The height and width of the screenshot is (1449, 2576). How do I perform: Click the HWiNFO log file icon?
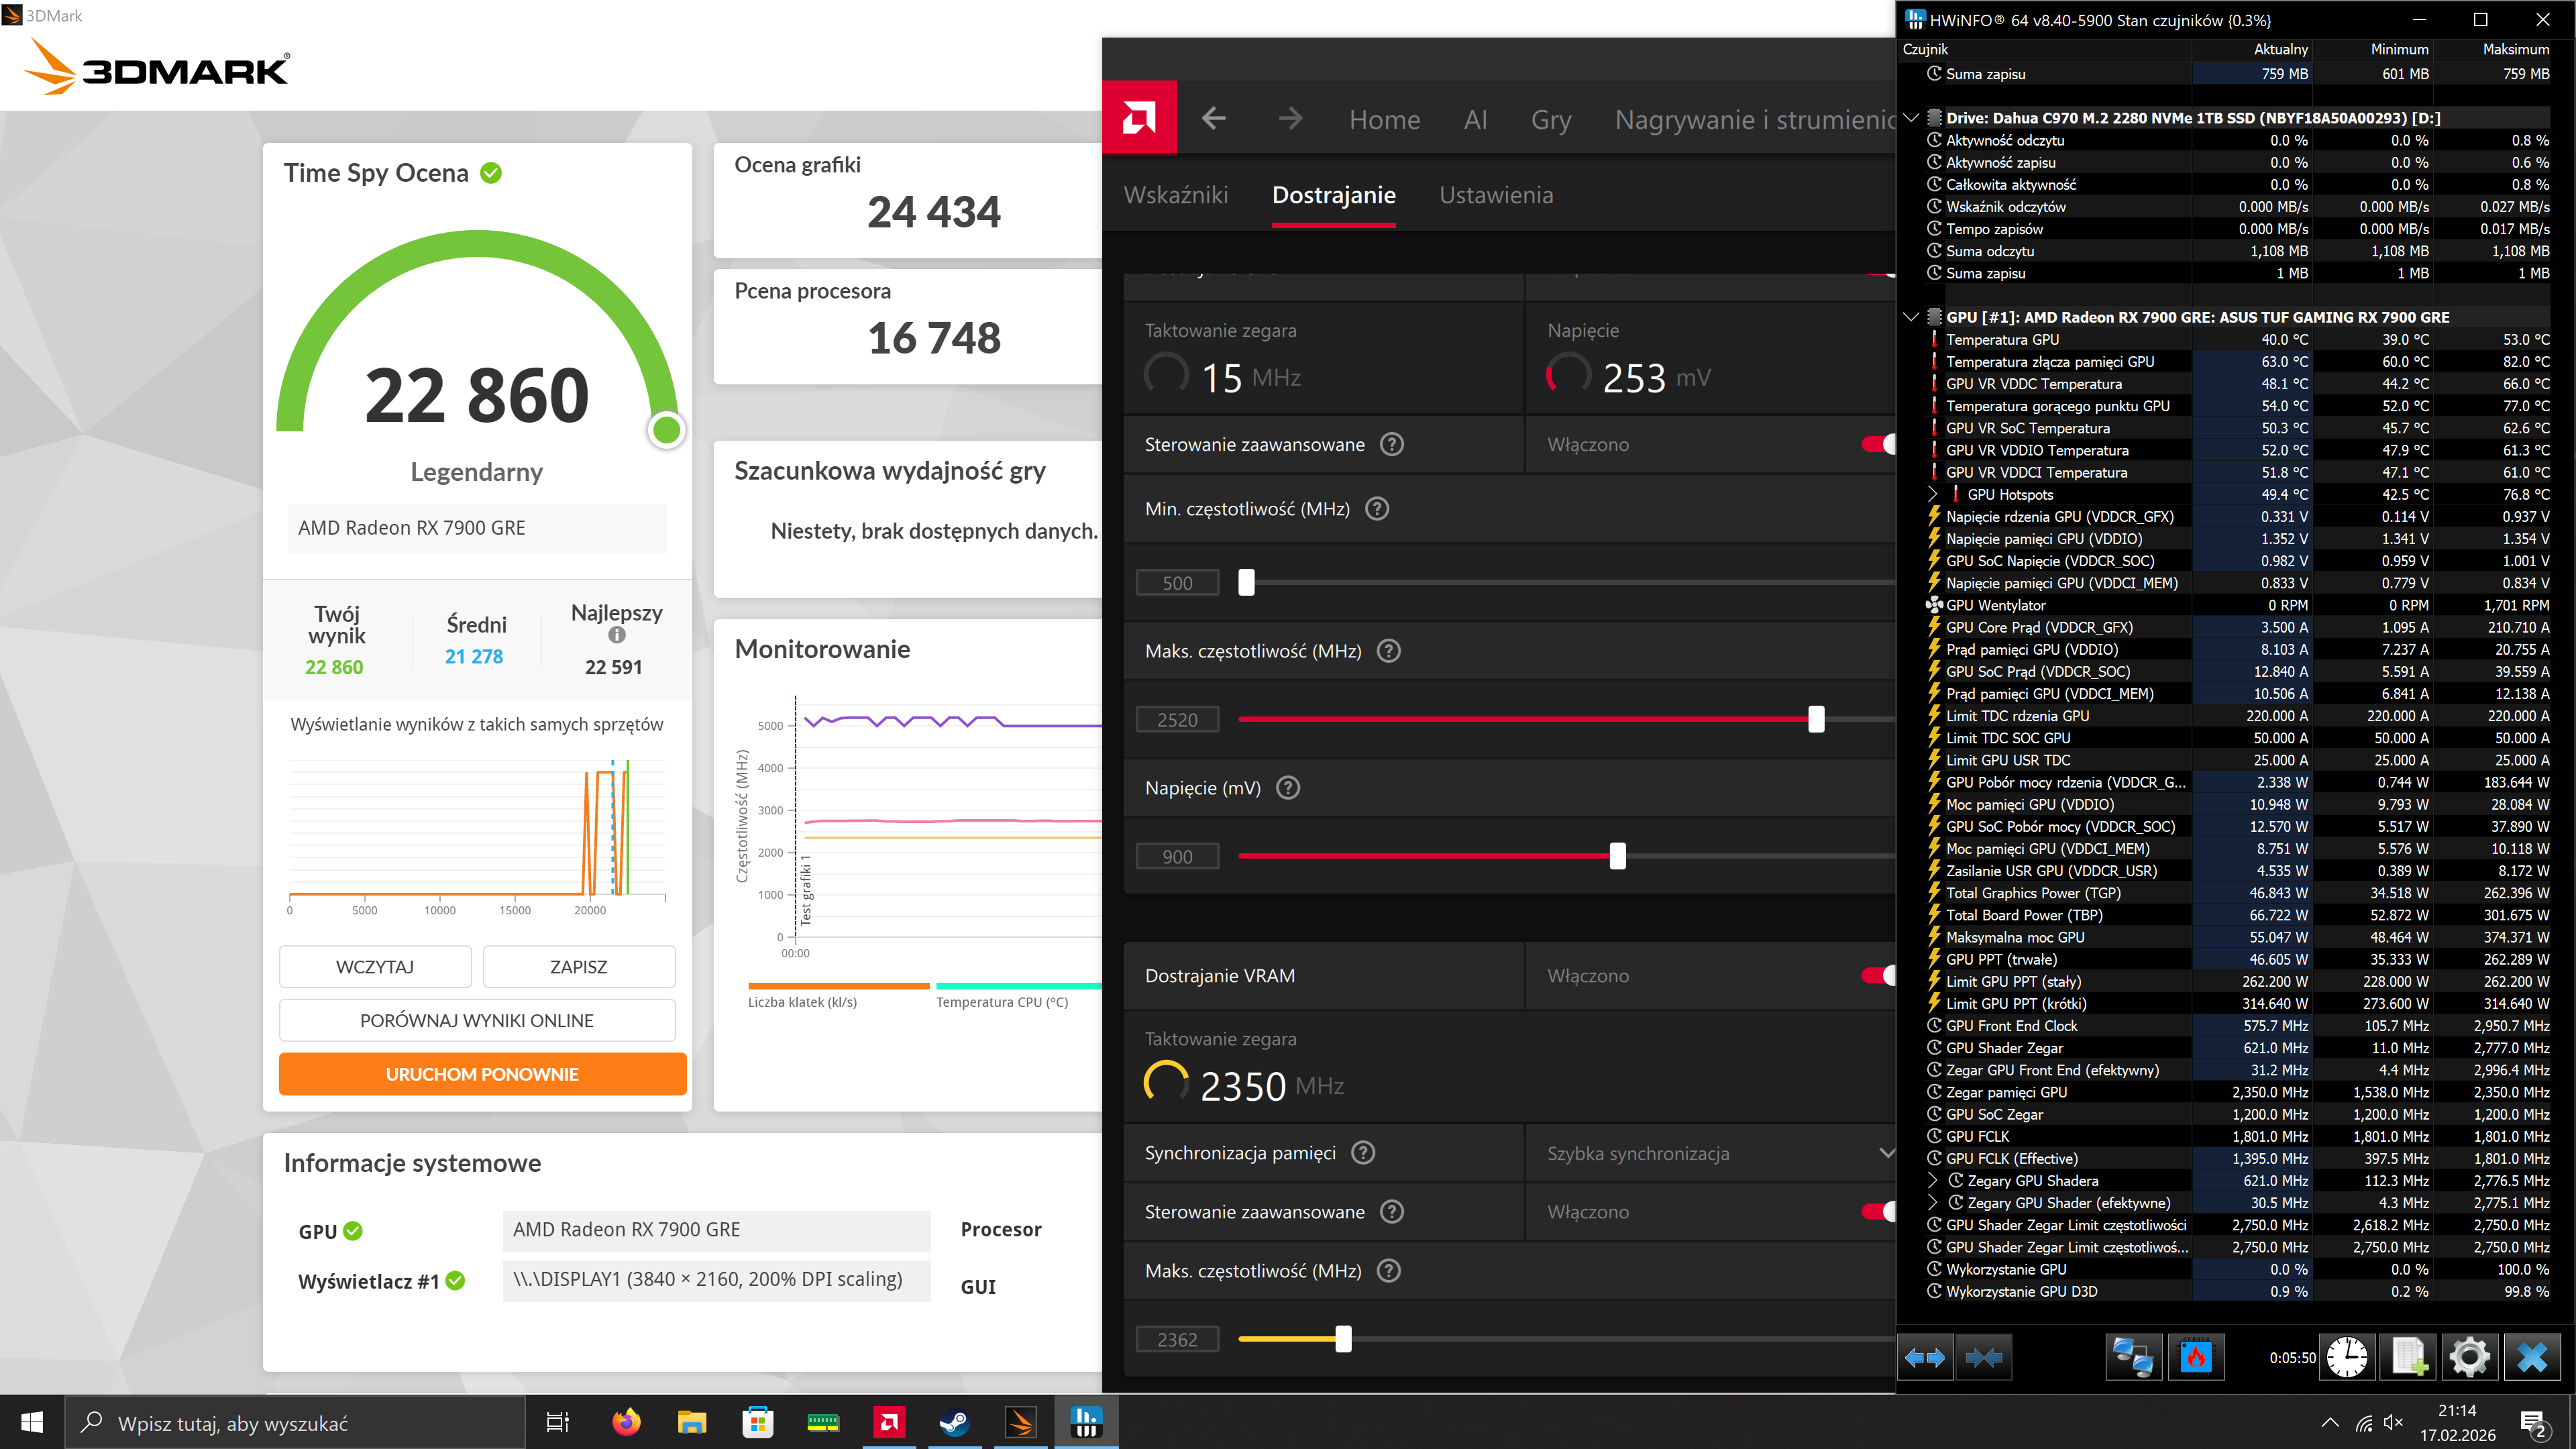pyautogui.click(x=2408, y=1357)
